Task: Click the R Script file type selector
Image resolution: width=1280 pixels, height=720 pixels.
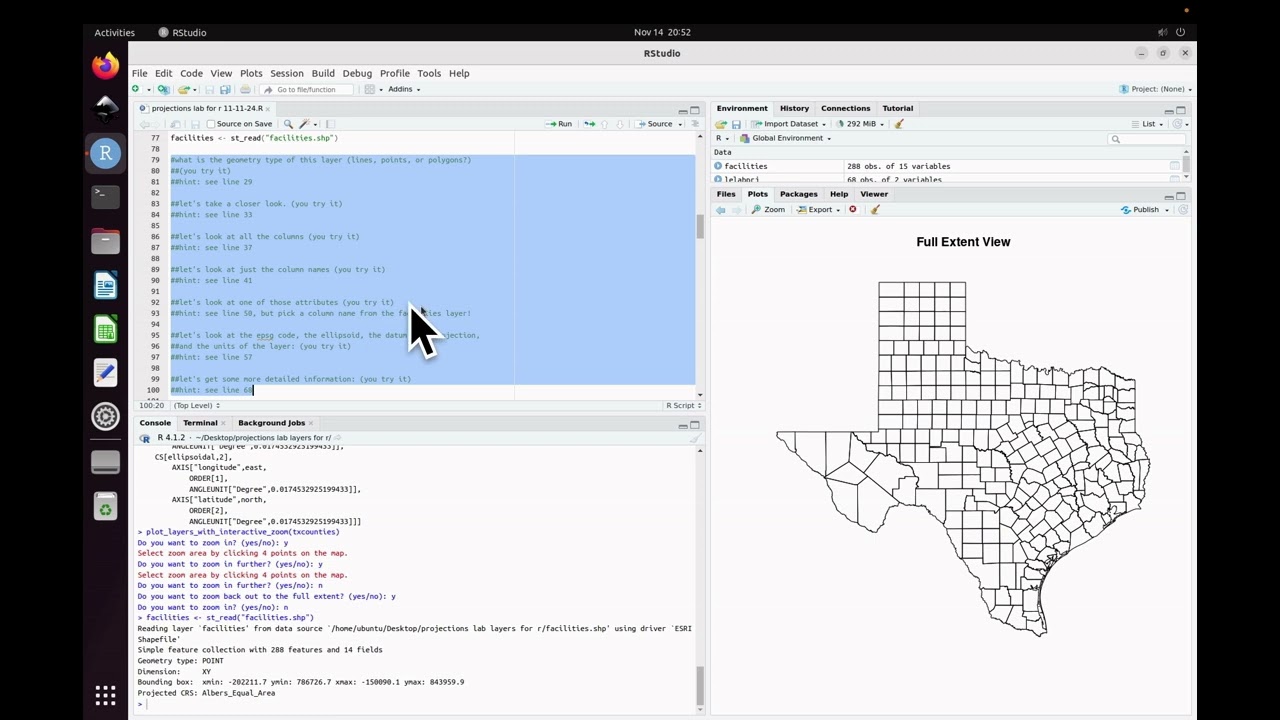Action: point(684,405)
